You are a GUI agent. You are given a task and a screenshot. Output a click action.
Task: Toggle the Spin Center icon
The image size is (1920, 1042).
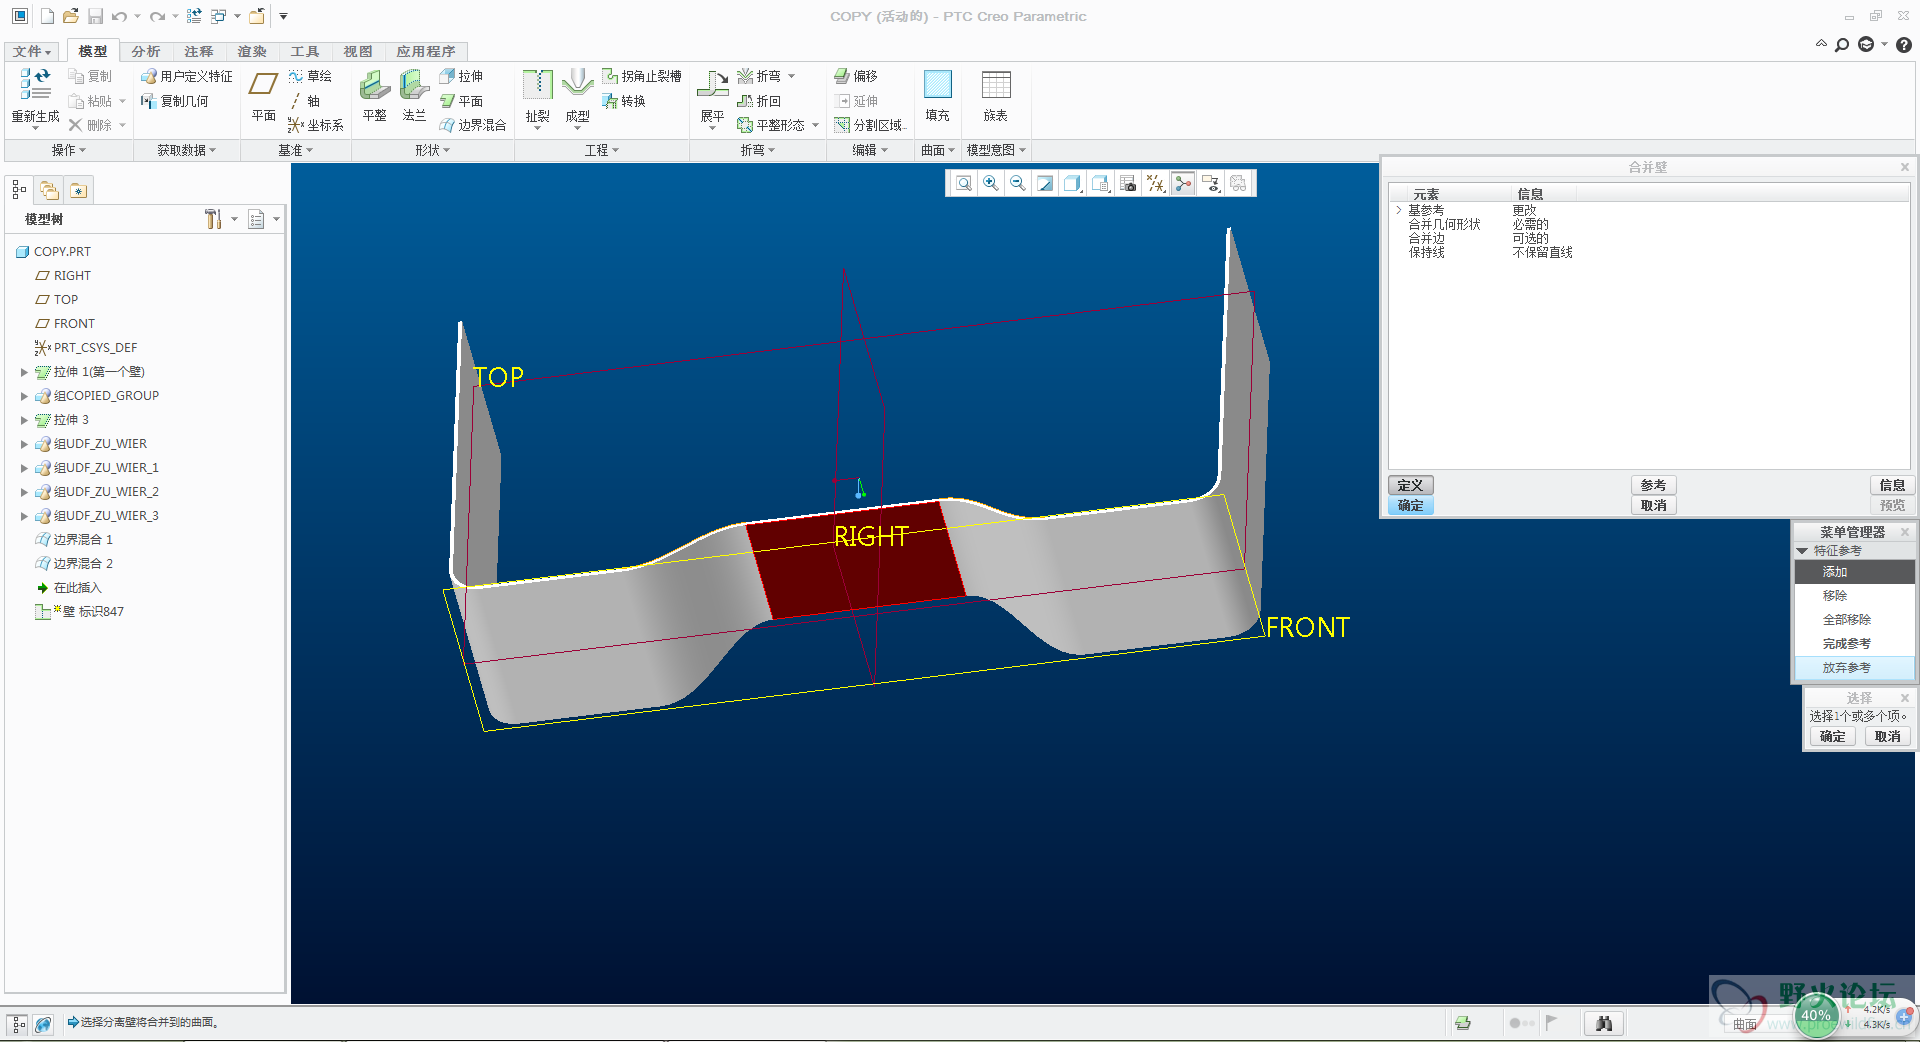1183,184
